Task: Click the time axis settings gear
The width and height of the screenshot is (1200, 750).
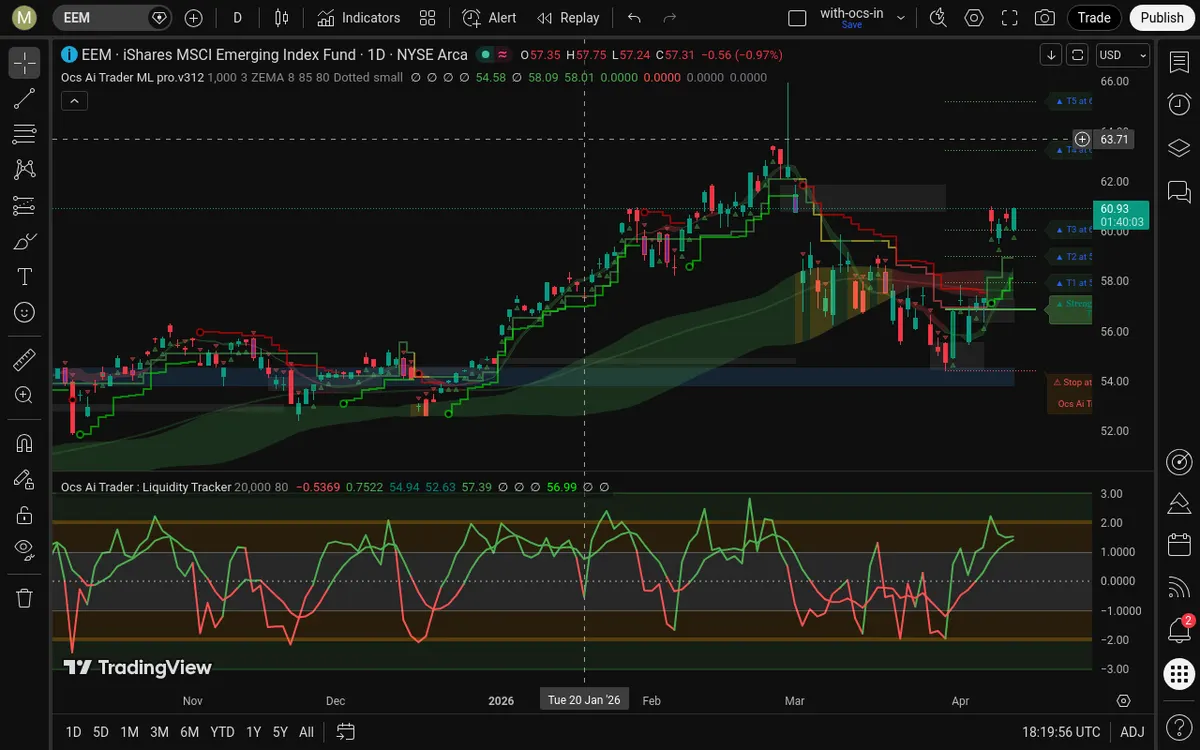Action: [1124, 701]
